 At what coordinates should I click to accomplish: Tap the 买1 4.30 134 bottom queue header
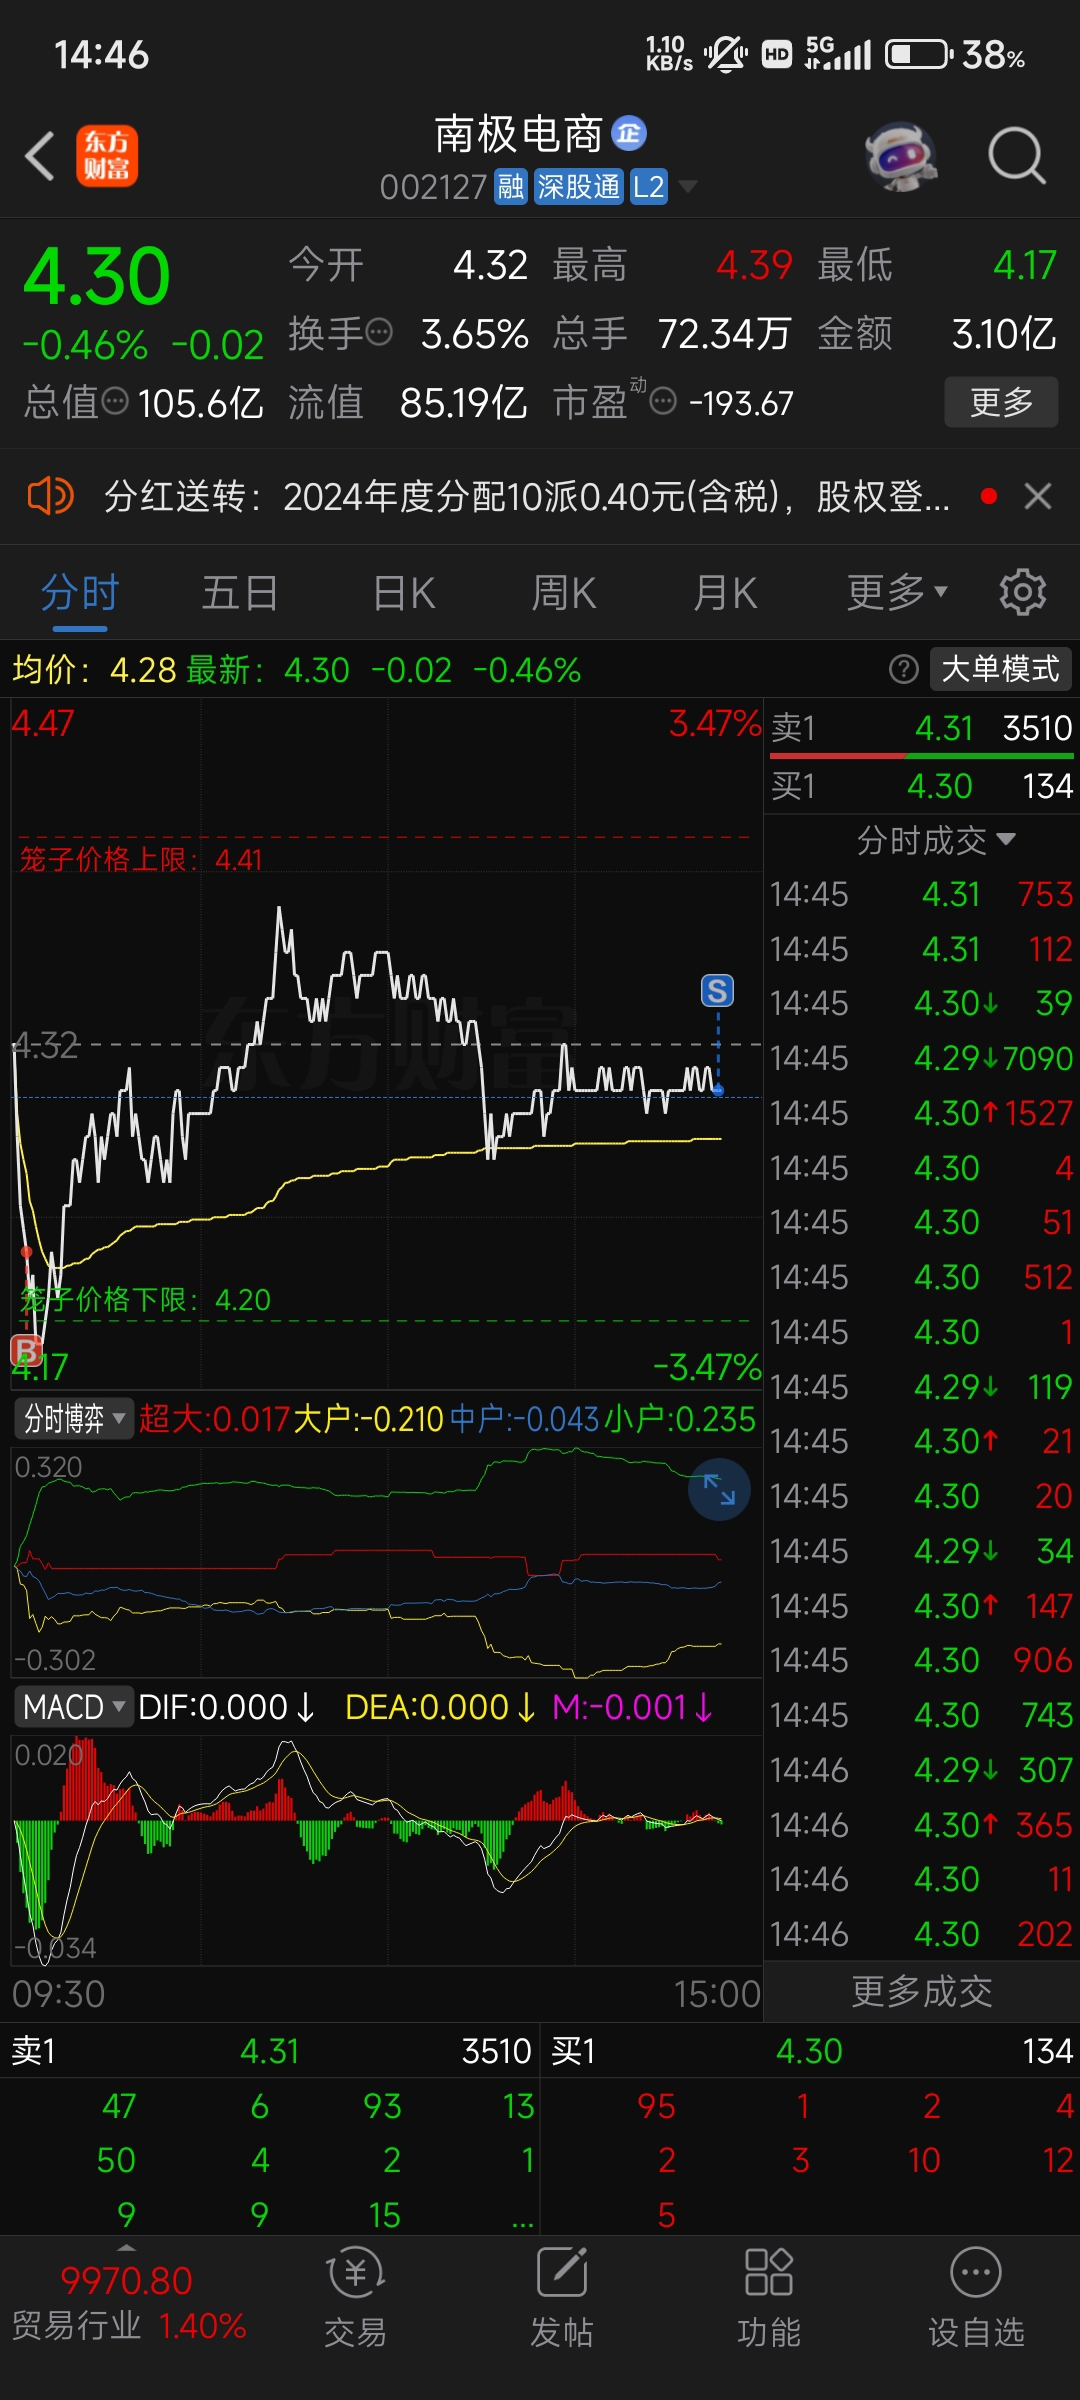tap(811, 2051)
